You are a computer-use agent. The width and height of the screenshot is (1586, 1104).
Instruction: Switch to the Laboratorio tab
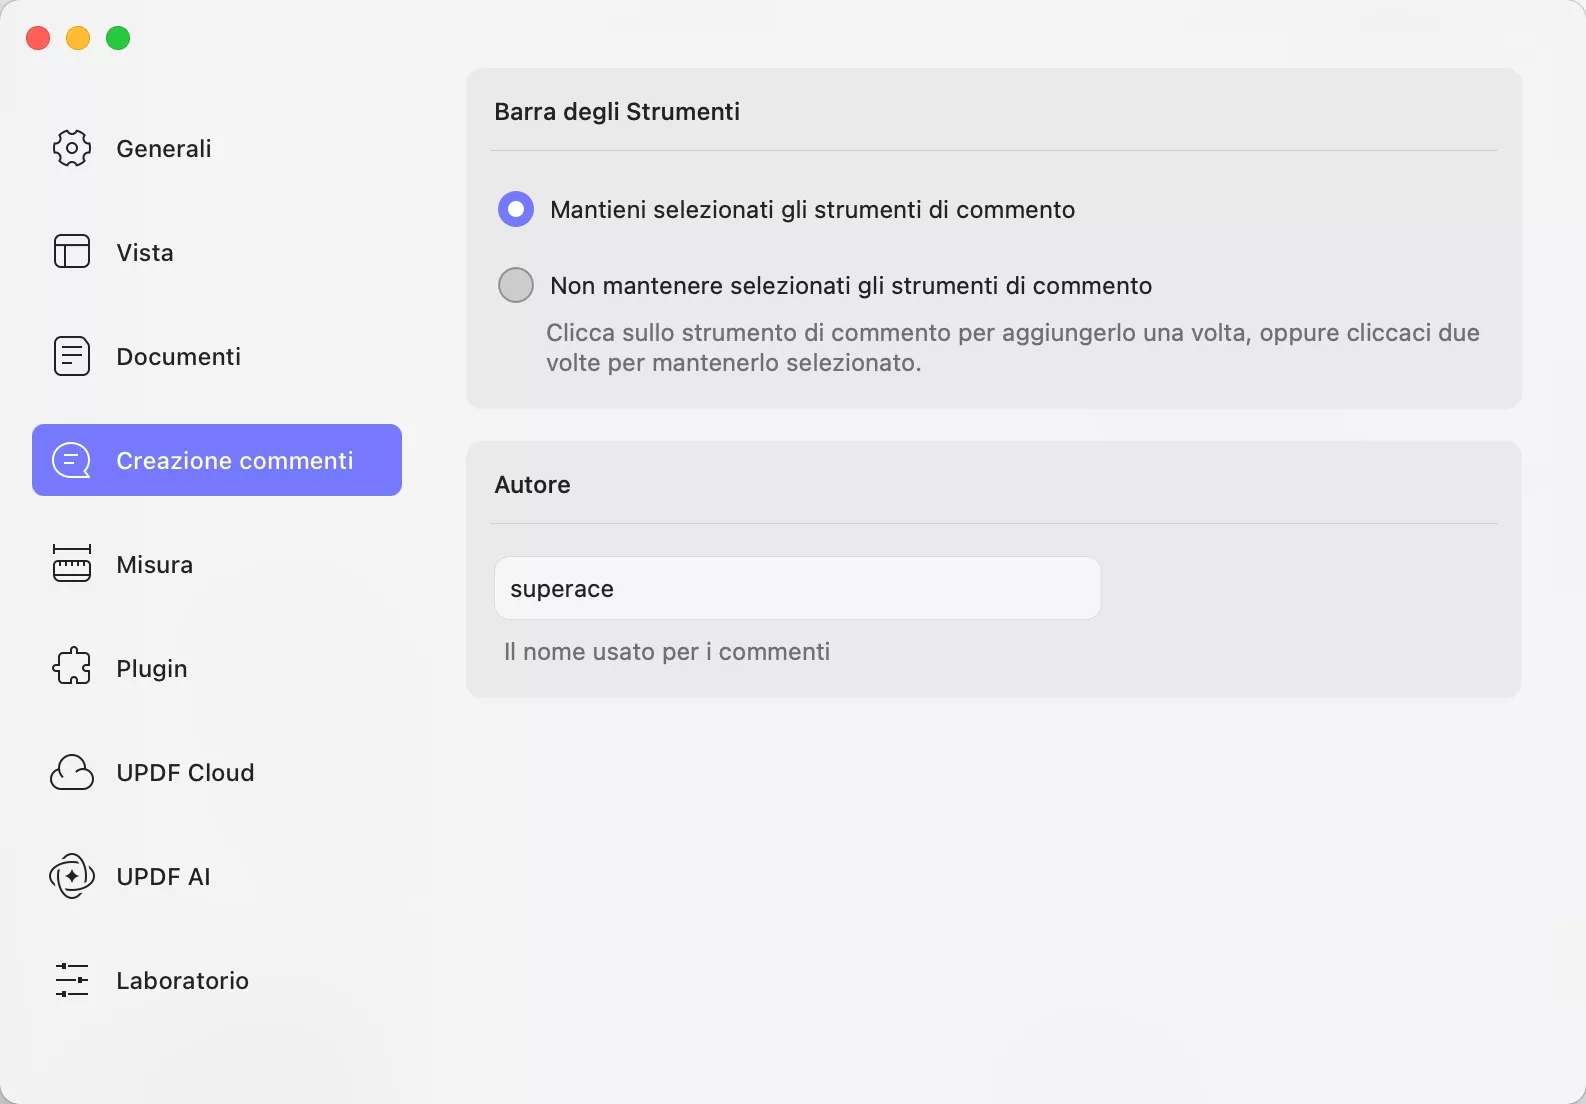pyautogui.click(x=182, y=980)
